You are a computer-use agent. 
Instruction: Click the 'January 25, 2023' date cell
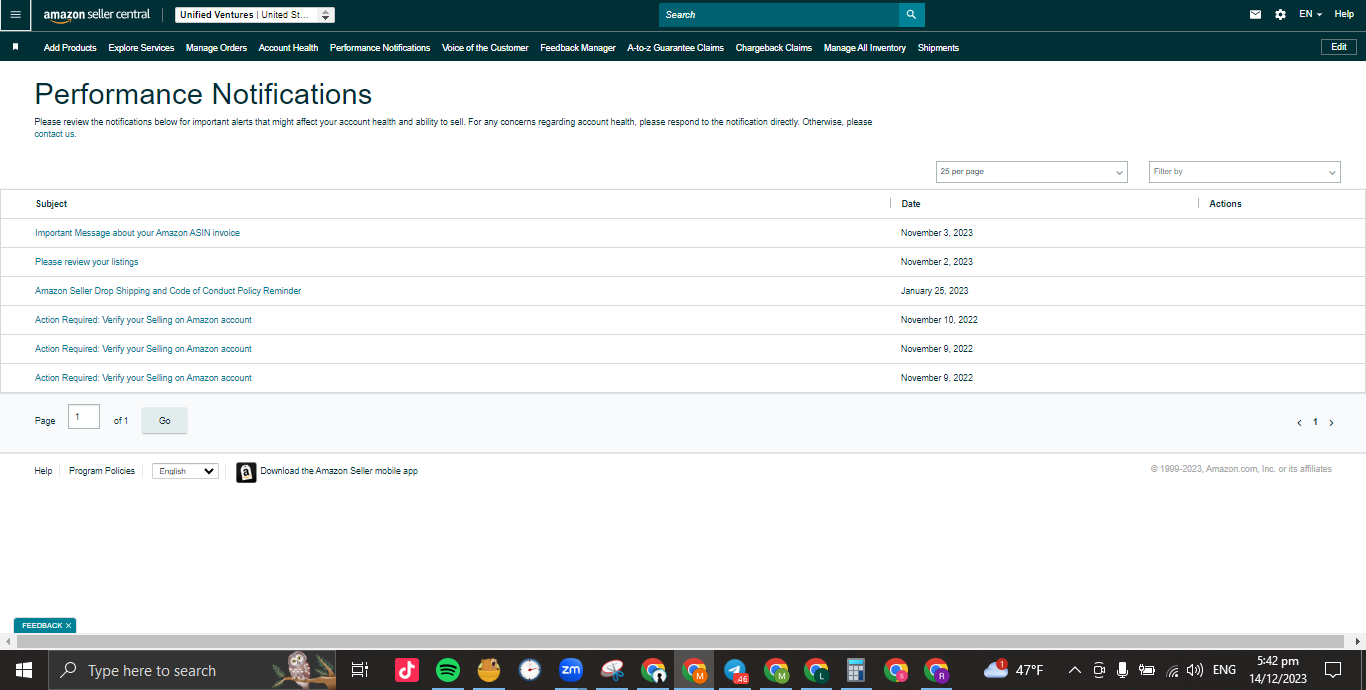point(934,291)
